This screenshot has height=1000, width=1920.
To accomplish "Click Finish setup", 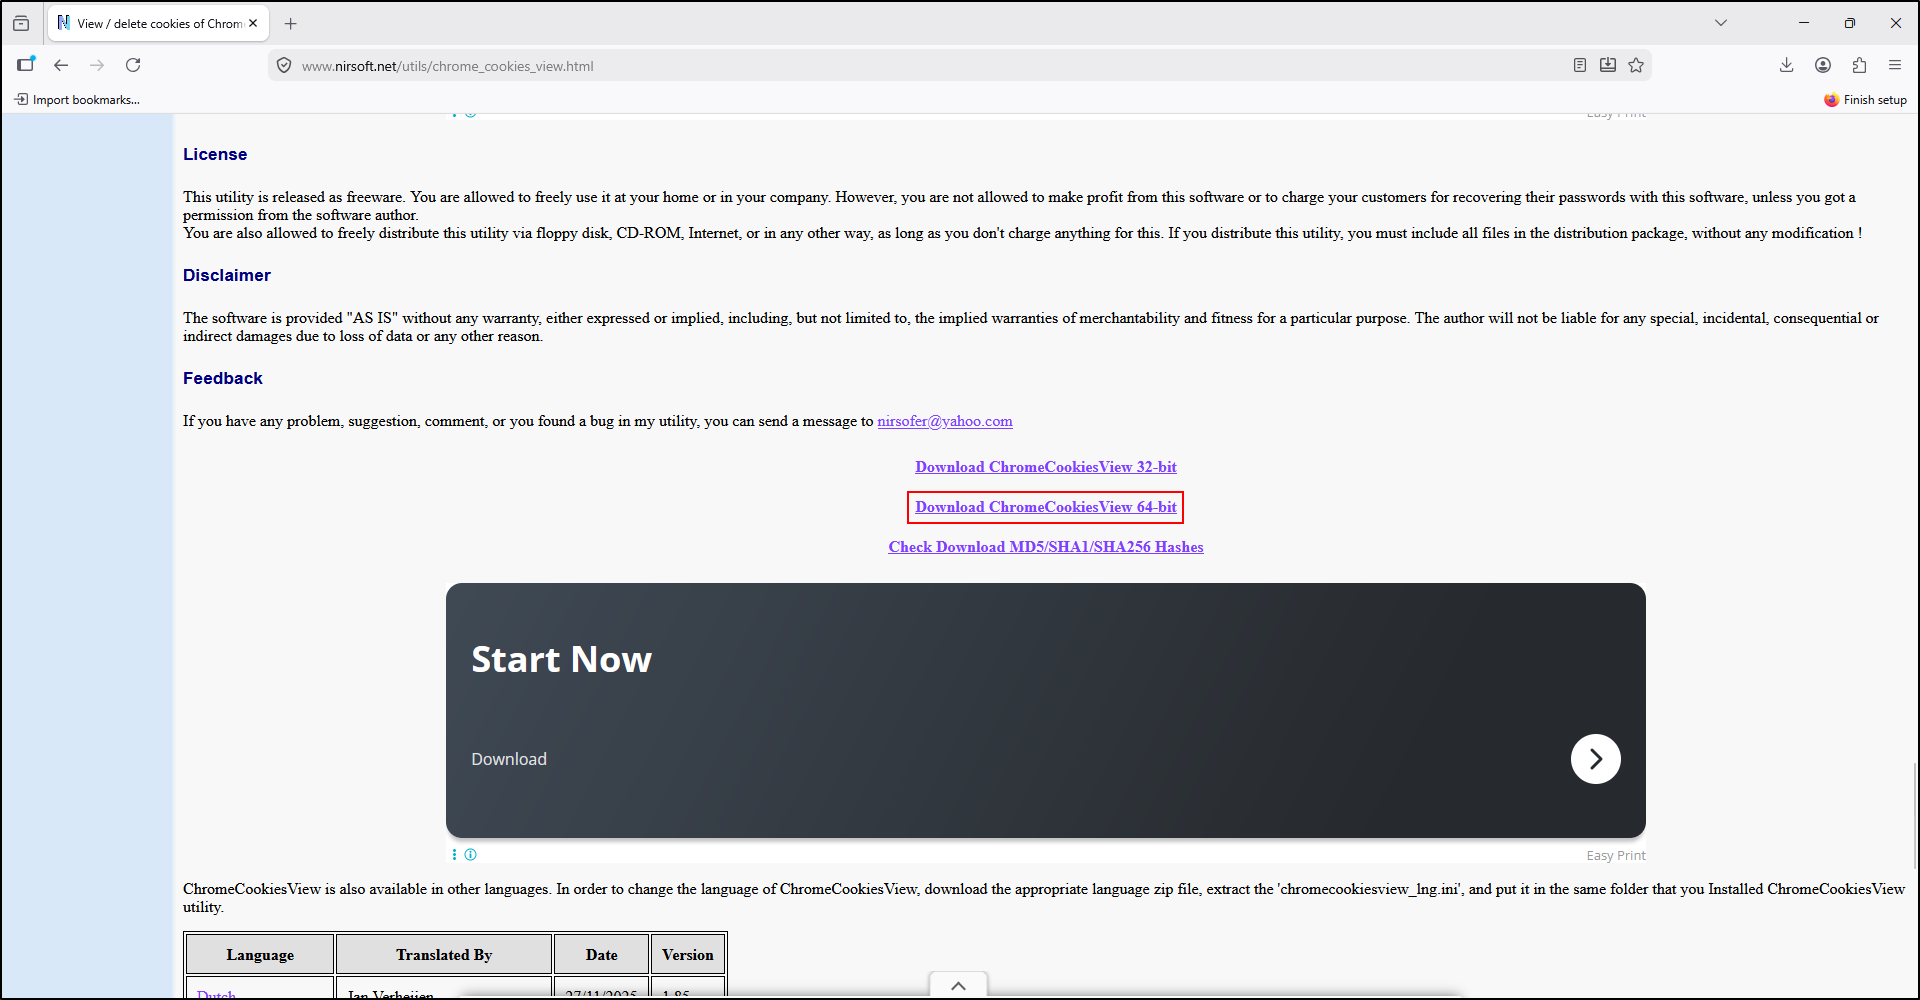I will pyautogui.click(x=1865, y=100).
